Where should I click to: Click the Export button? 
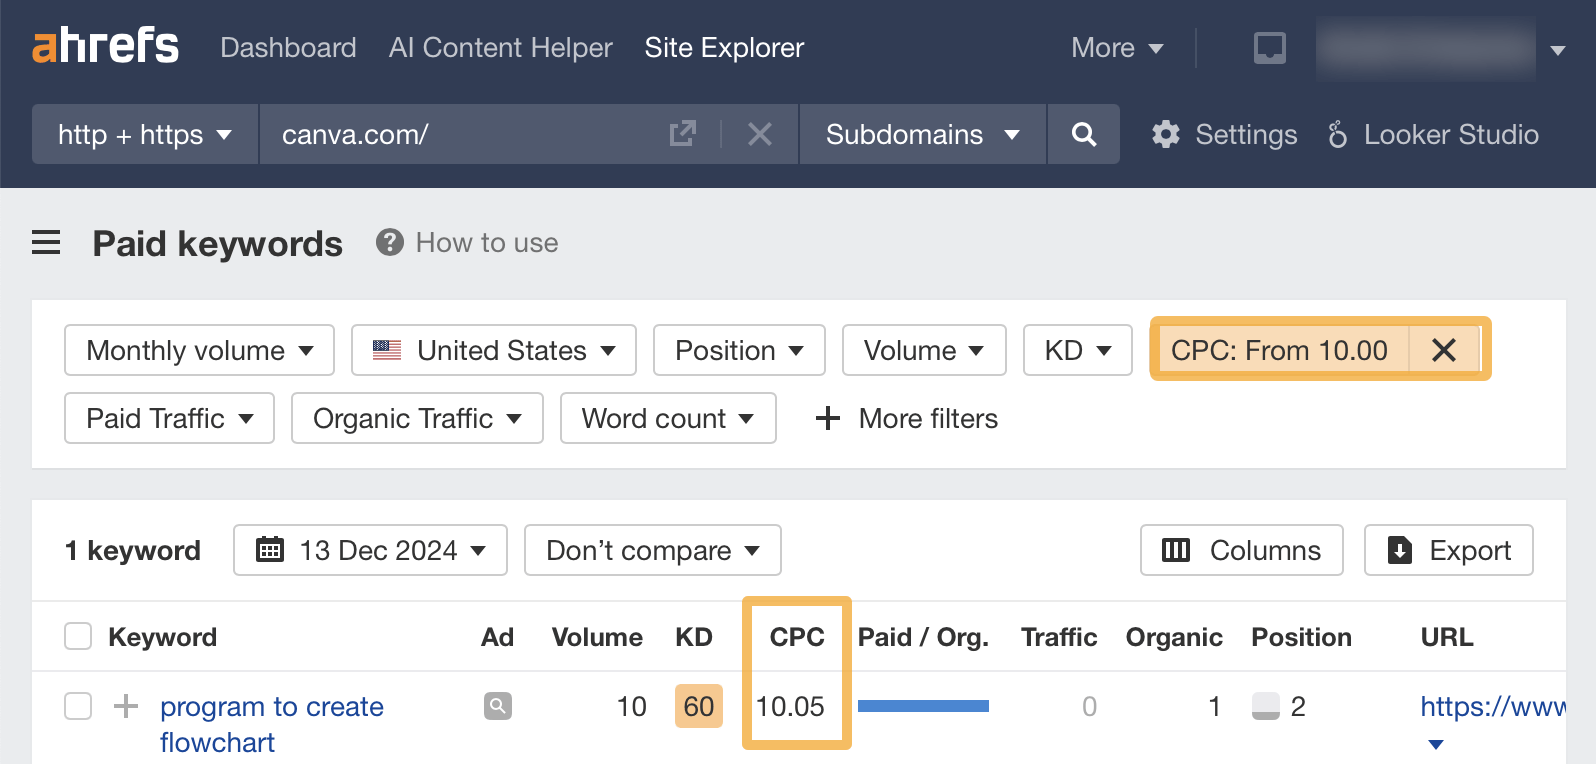(x=1448, y=550)
